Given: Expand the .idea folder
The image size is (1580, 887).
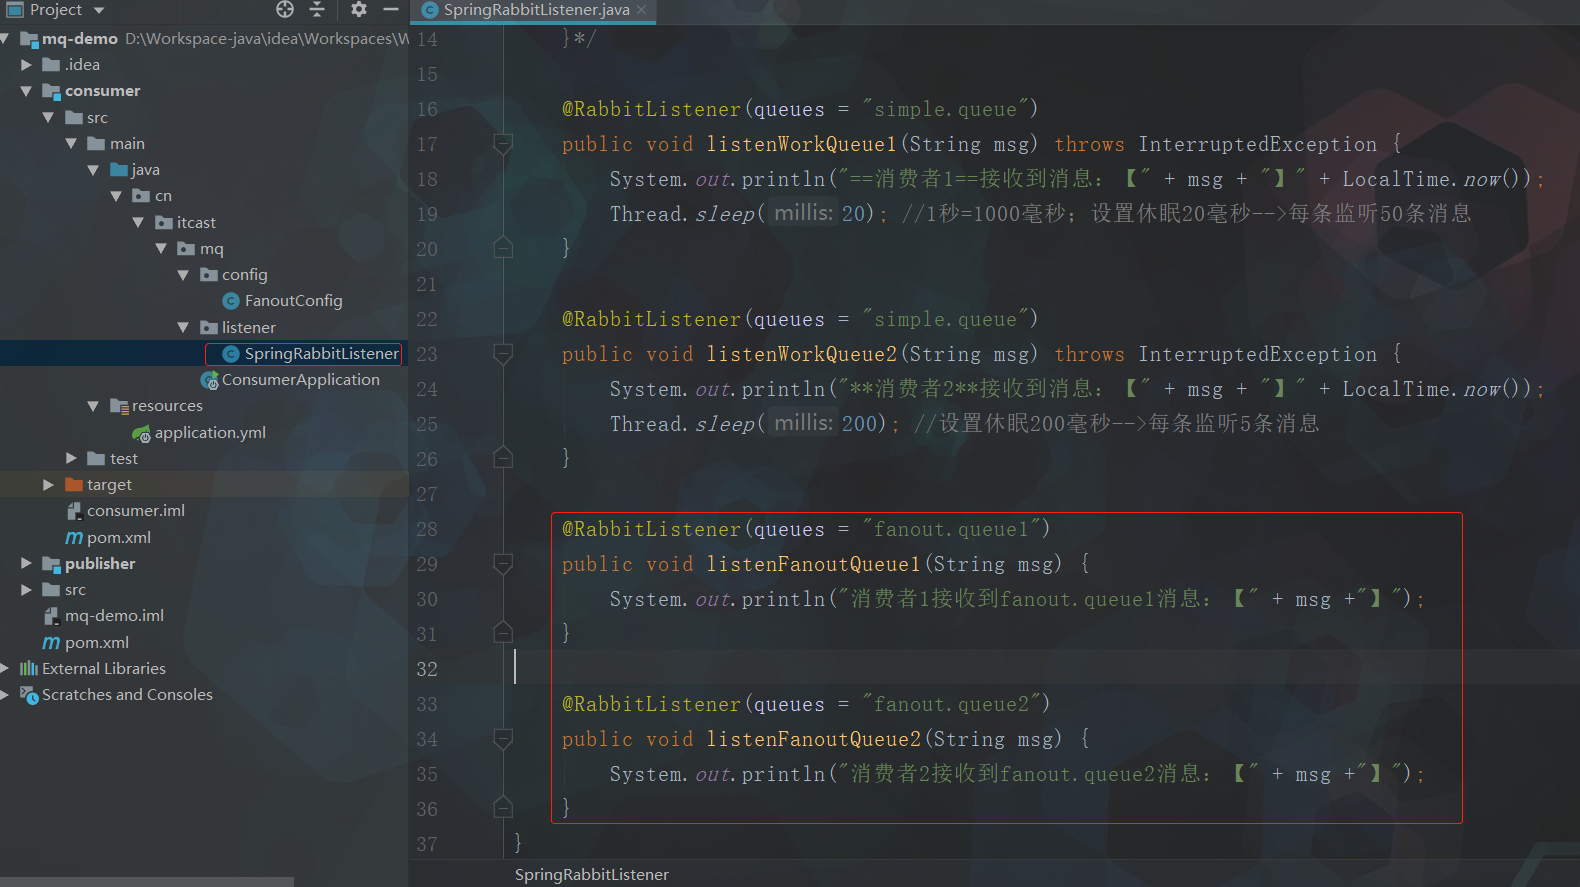Looking at the screenshot, I should [27, 64].
